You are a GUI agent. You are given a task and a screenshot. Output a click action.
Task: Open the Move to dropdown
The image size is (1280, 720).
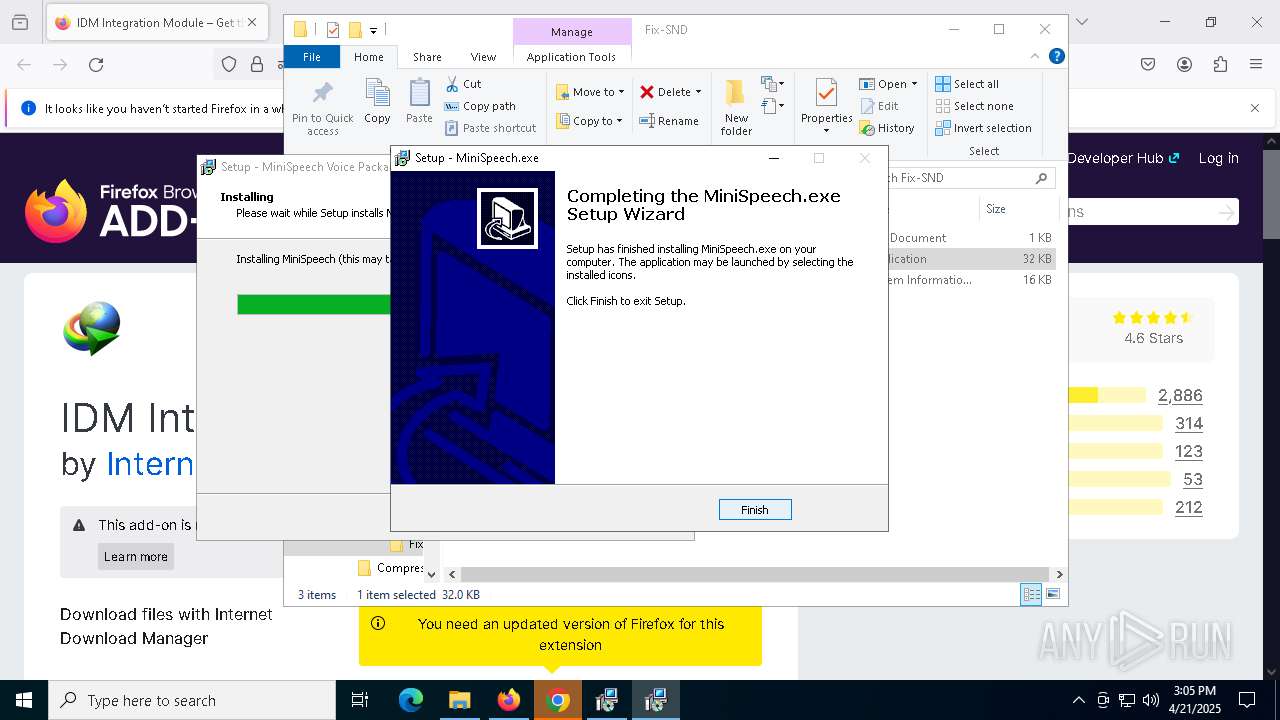click(x=590, y=92)
